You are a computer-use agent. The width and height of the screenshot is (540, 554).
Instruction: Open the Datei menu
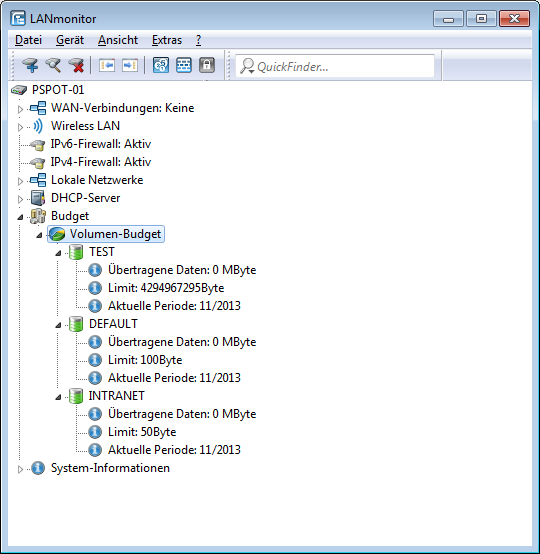point(28,40)
